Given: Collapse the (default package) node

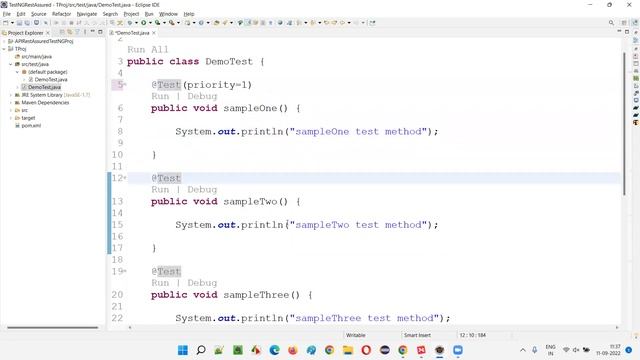Looking at the screenshot, I should pos(18,72).
